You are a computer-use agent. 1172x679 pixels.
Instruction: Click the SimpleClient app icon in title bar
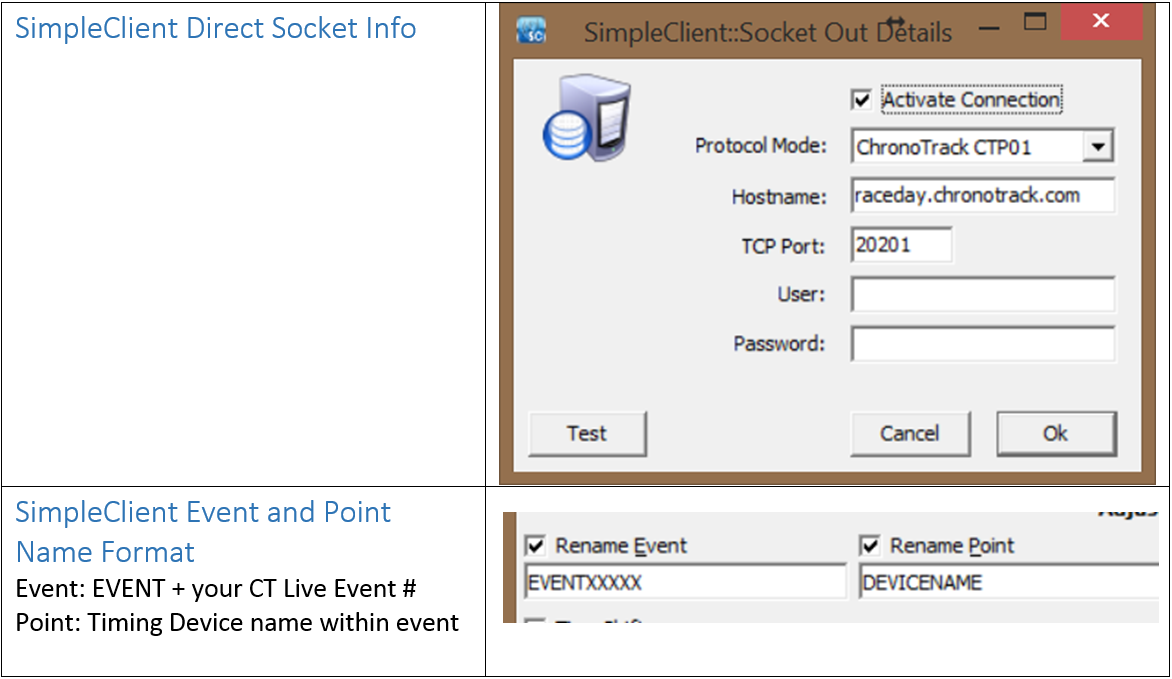tap(531, 31)
